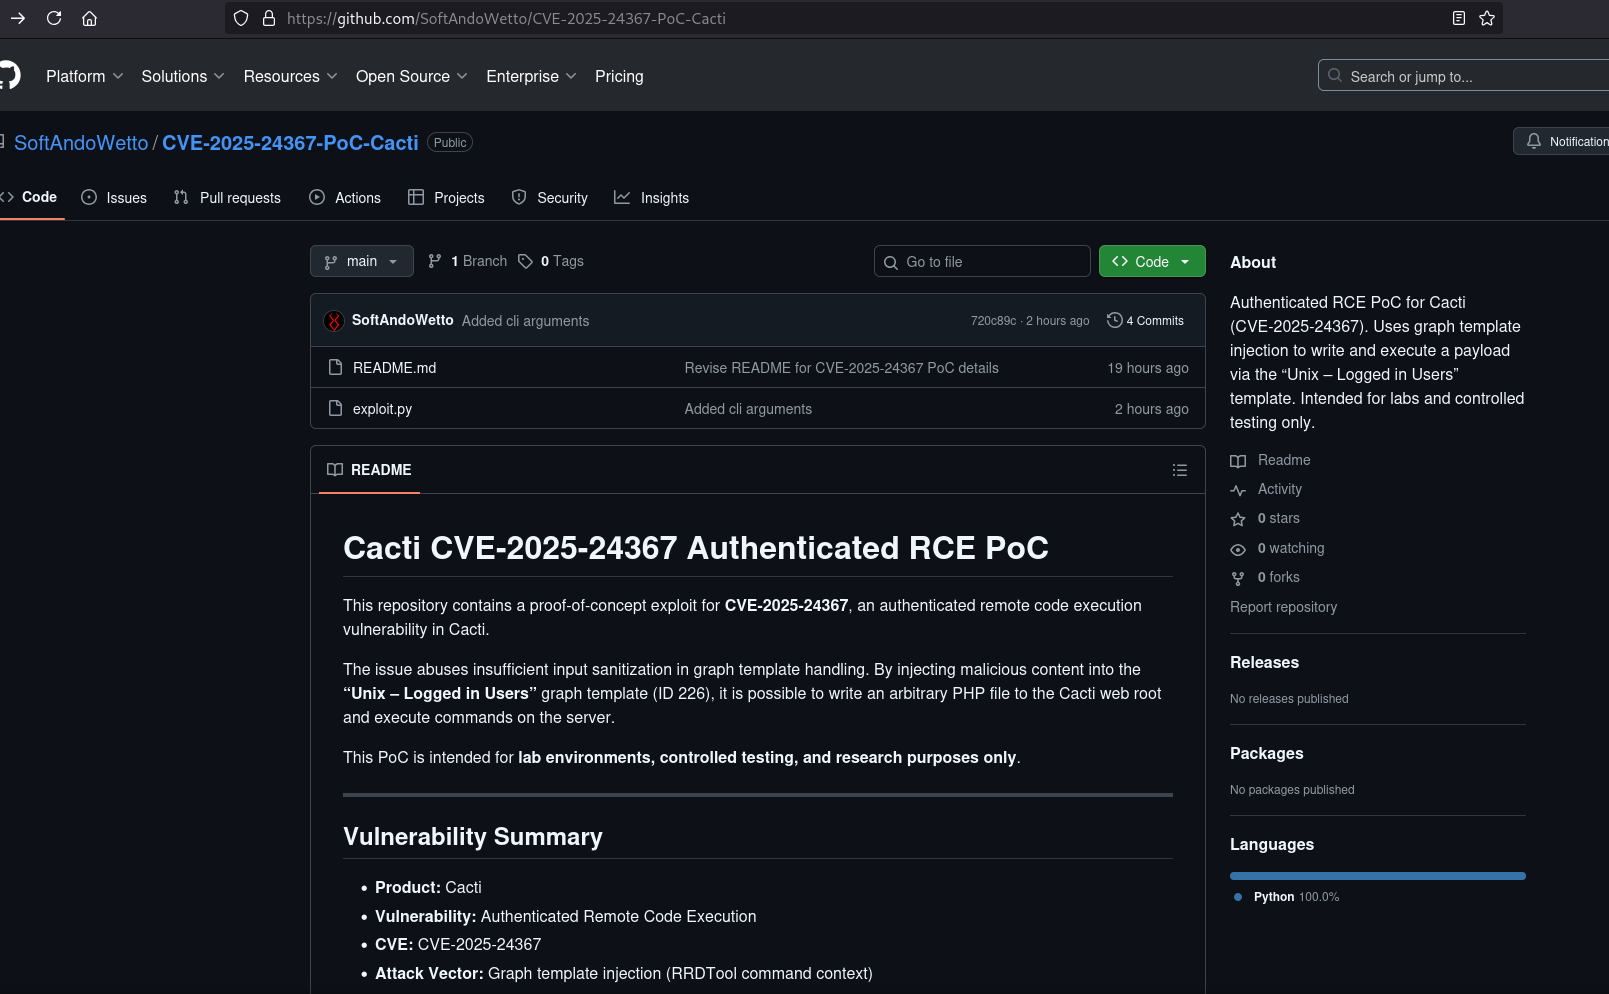
Task: Expand the green Code dropdown button
Action: [x=1152, y=261]
